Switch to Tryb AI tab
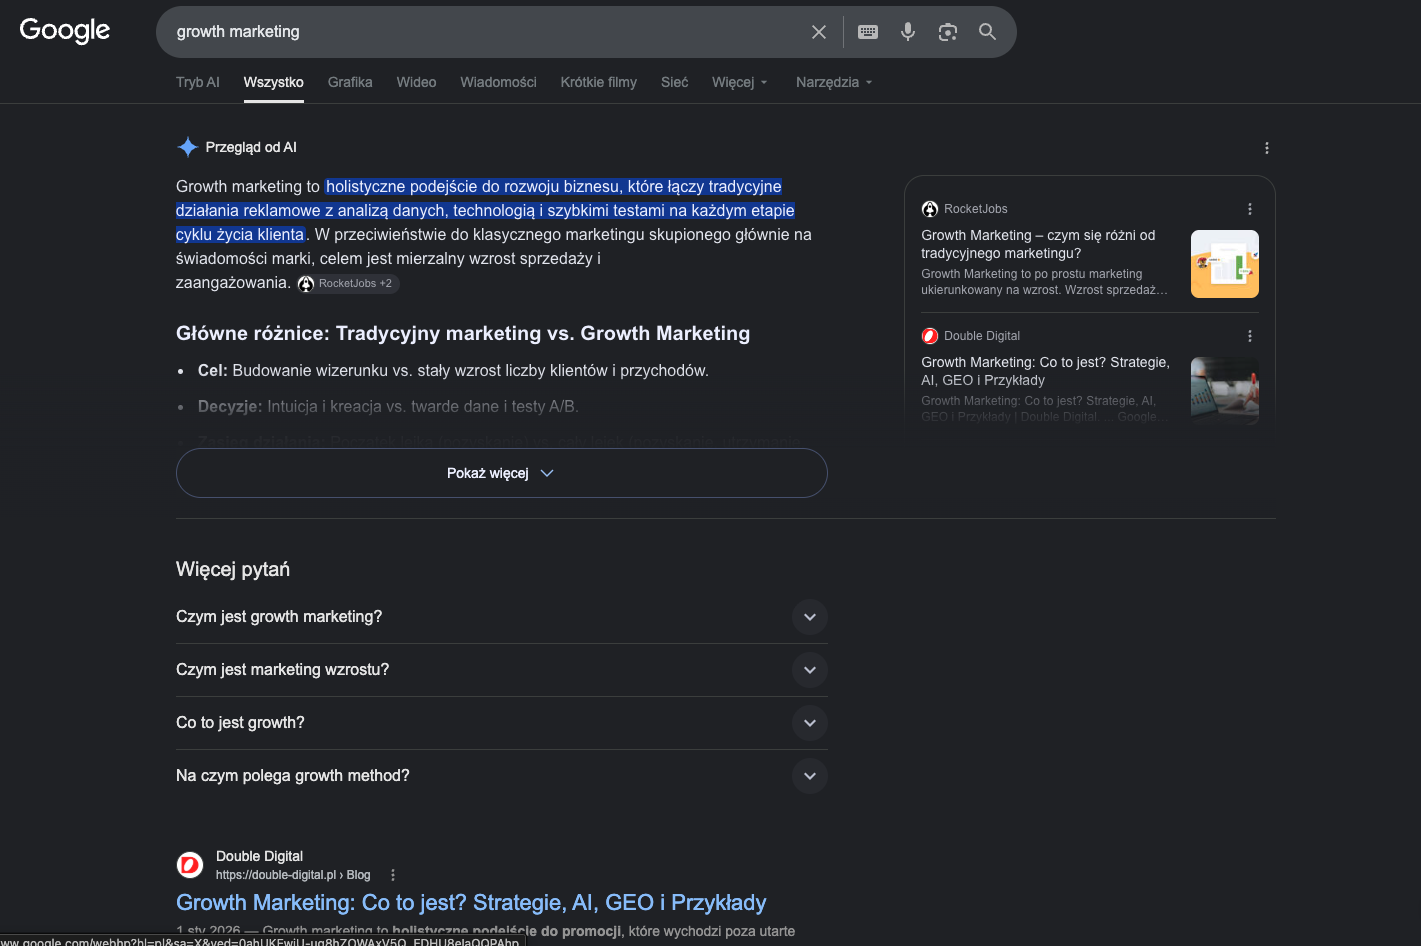 pos(198,82)
